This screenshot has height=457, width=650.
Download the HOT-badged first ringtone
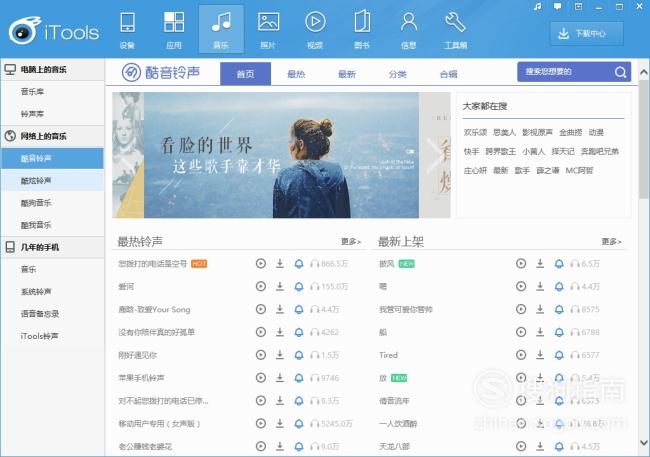pyautogui.click(x=280, y=264)
